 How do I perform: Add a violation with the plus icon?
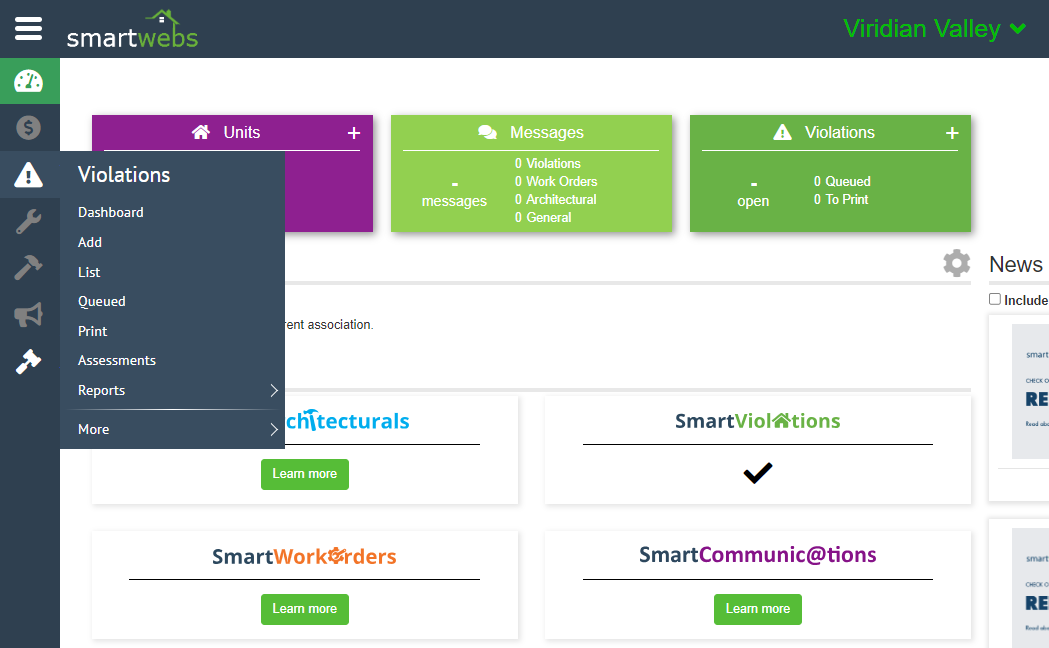click(952, 133)
